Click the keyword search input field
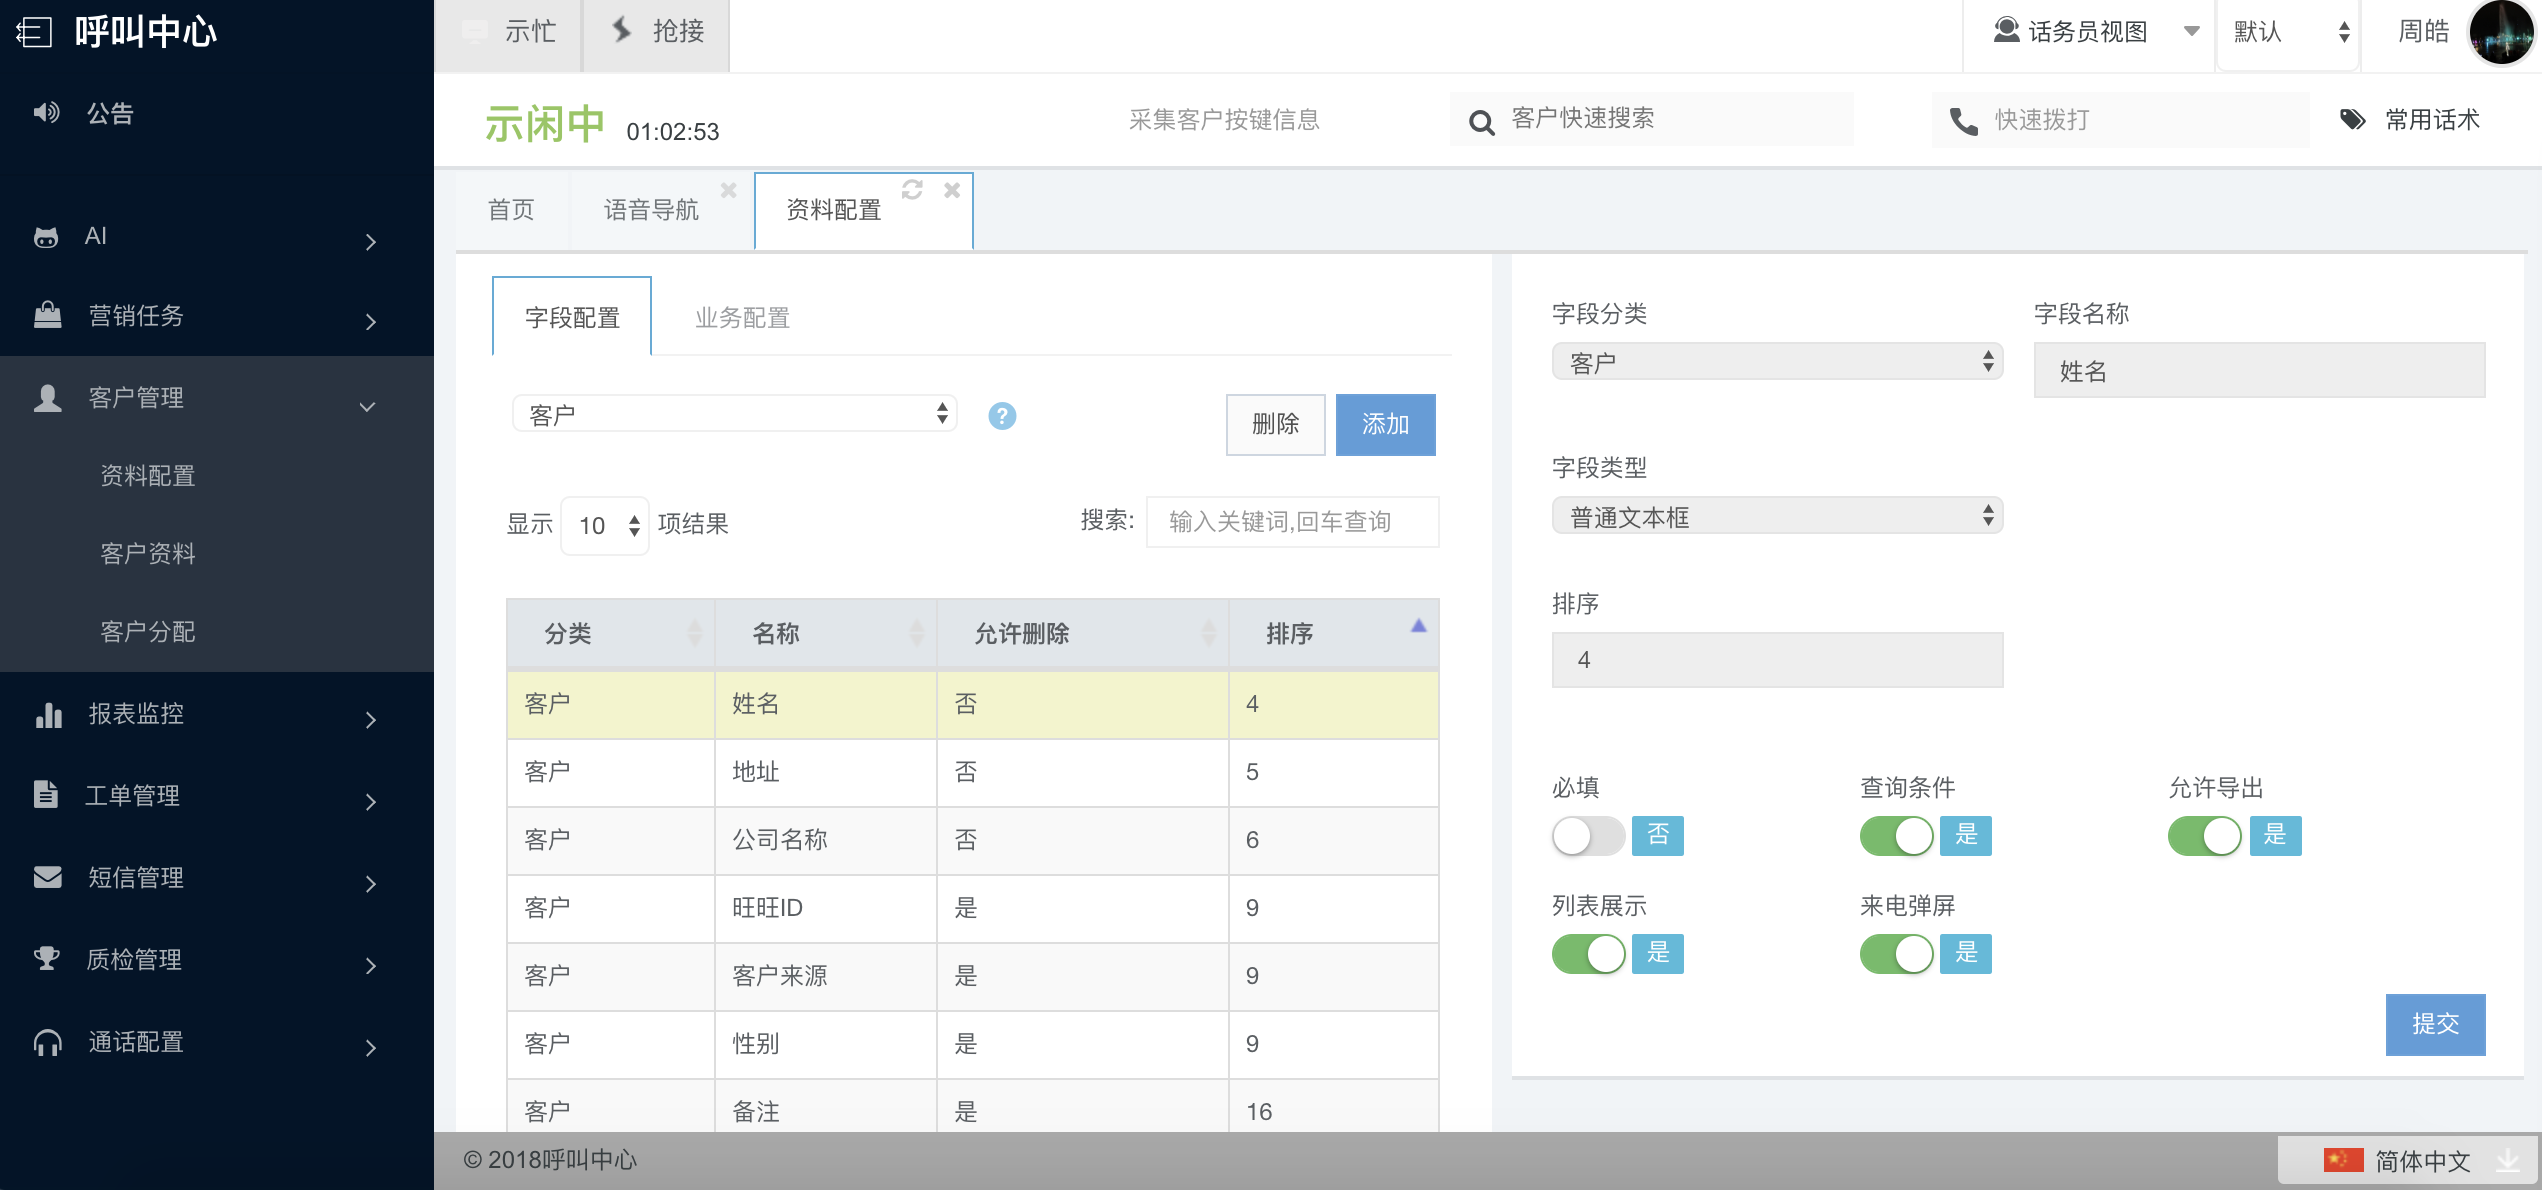 point(1291,522)
